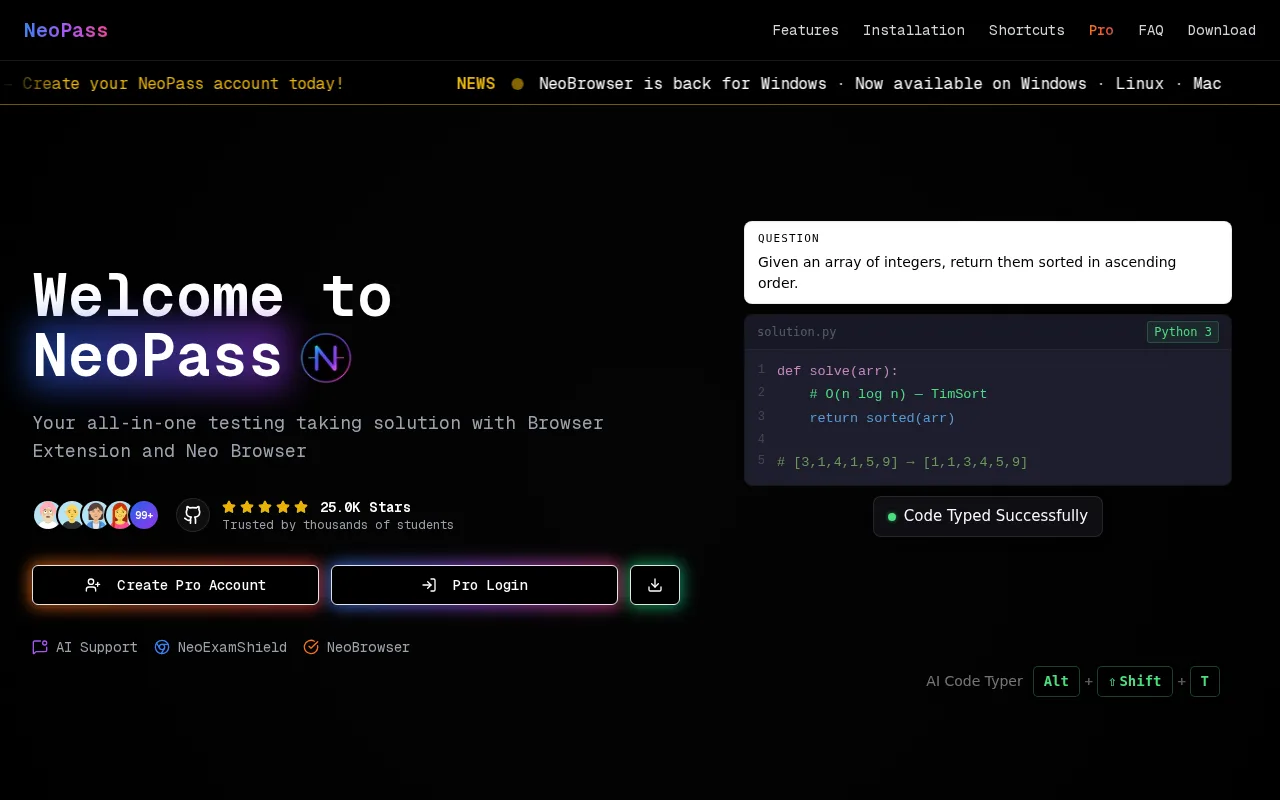Click the round N logo beside NeoPass heading
The height and width of the screenshot is (800, 1280).
(x=326, y=358)
